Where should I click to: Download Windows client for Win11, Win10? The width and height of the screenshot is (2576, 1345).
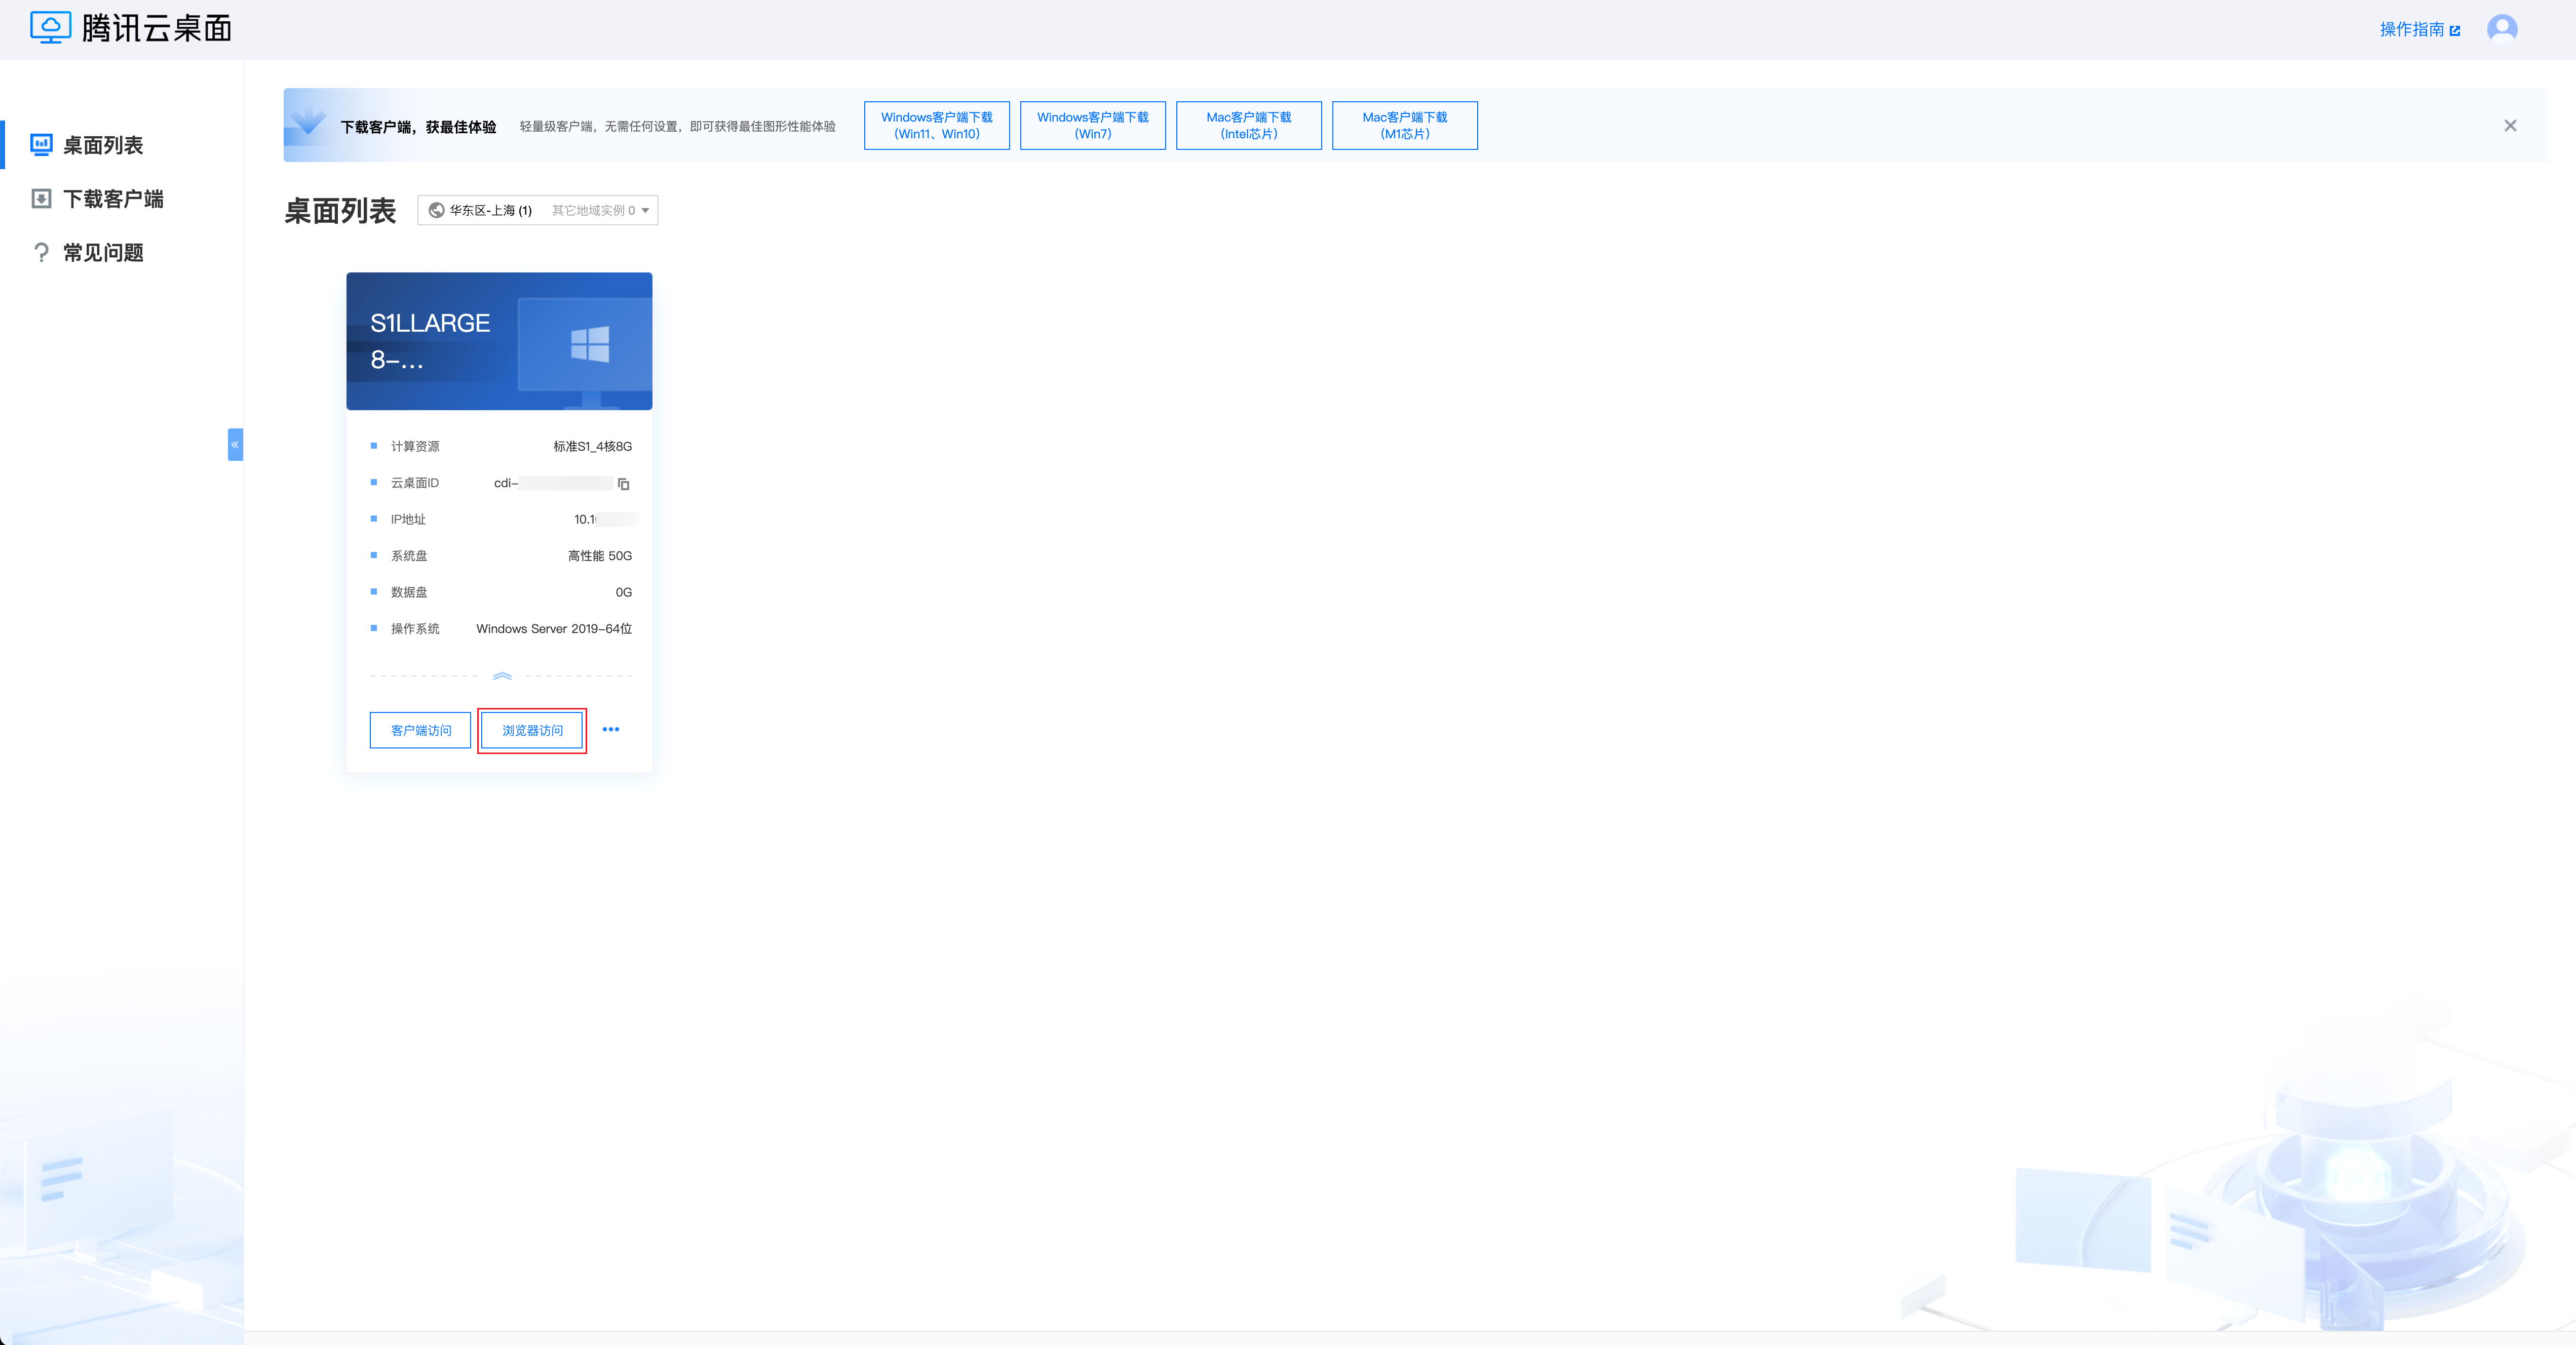(x=936, y=126)
